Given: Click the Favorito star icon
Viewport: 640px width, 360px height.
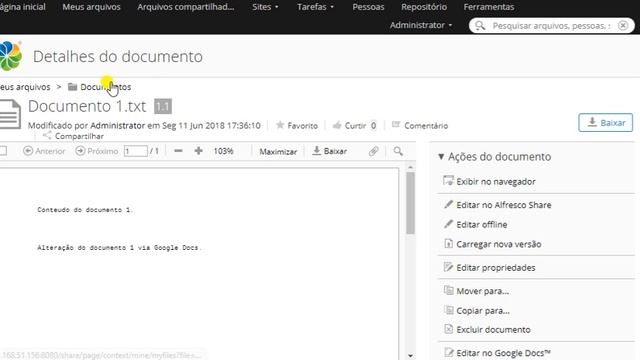Looking at the screenshot, I should tap(280, 125).
